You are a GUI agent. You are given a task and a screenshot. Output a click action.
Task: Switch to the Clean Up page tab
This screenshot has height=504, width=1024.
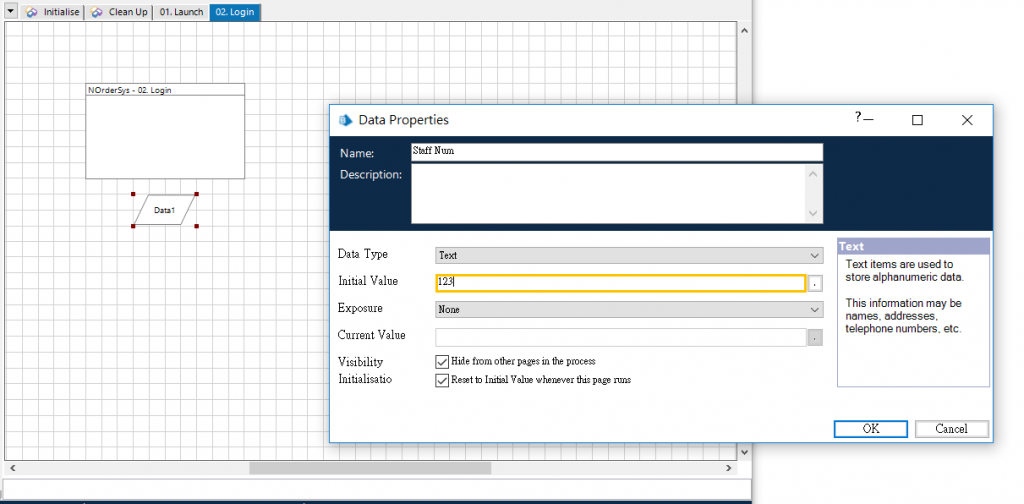(x=118, y=12)
